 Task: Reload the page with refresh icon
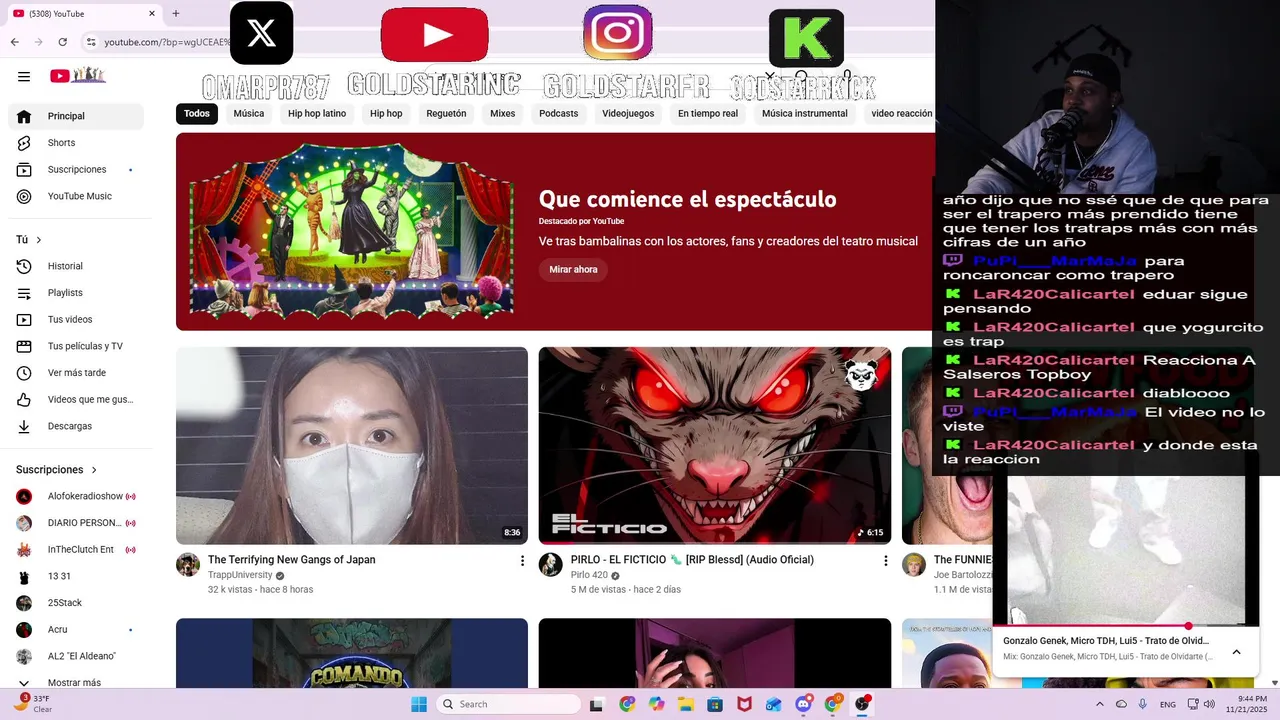[x=62, y=42]
